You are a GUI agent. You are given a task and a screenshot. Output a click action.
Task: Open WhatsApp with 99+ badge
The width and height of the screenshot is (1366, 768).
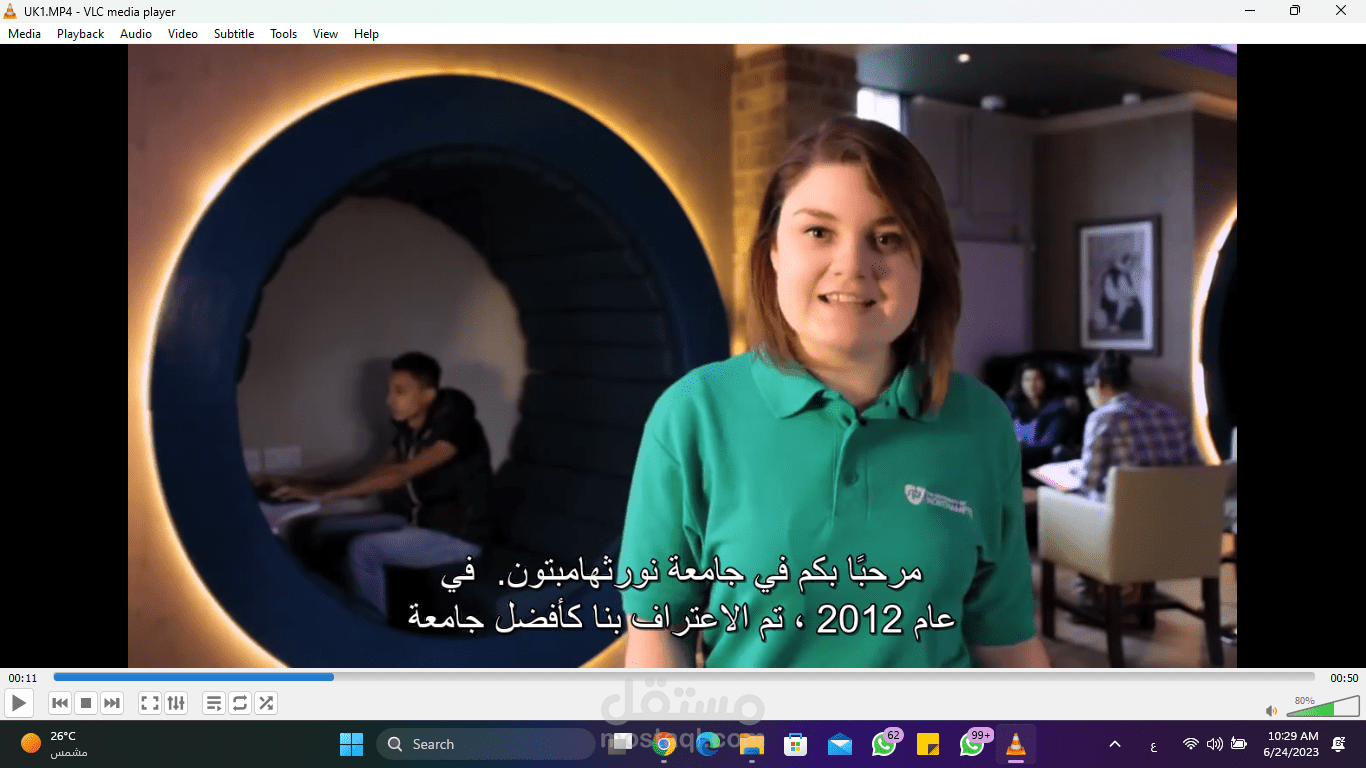[973, 744]
